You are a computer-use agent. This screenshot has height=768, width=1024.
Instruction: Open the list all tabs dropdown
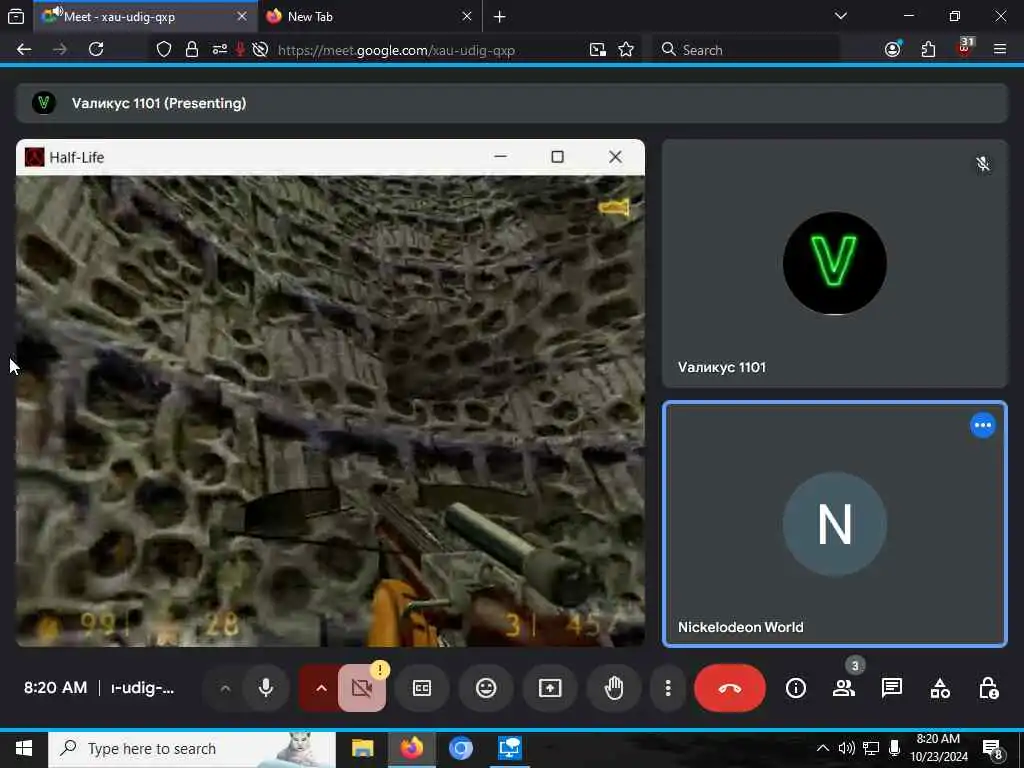pos(840,16)
